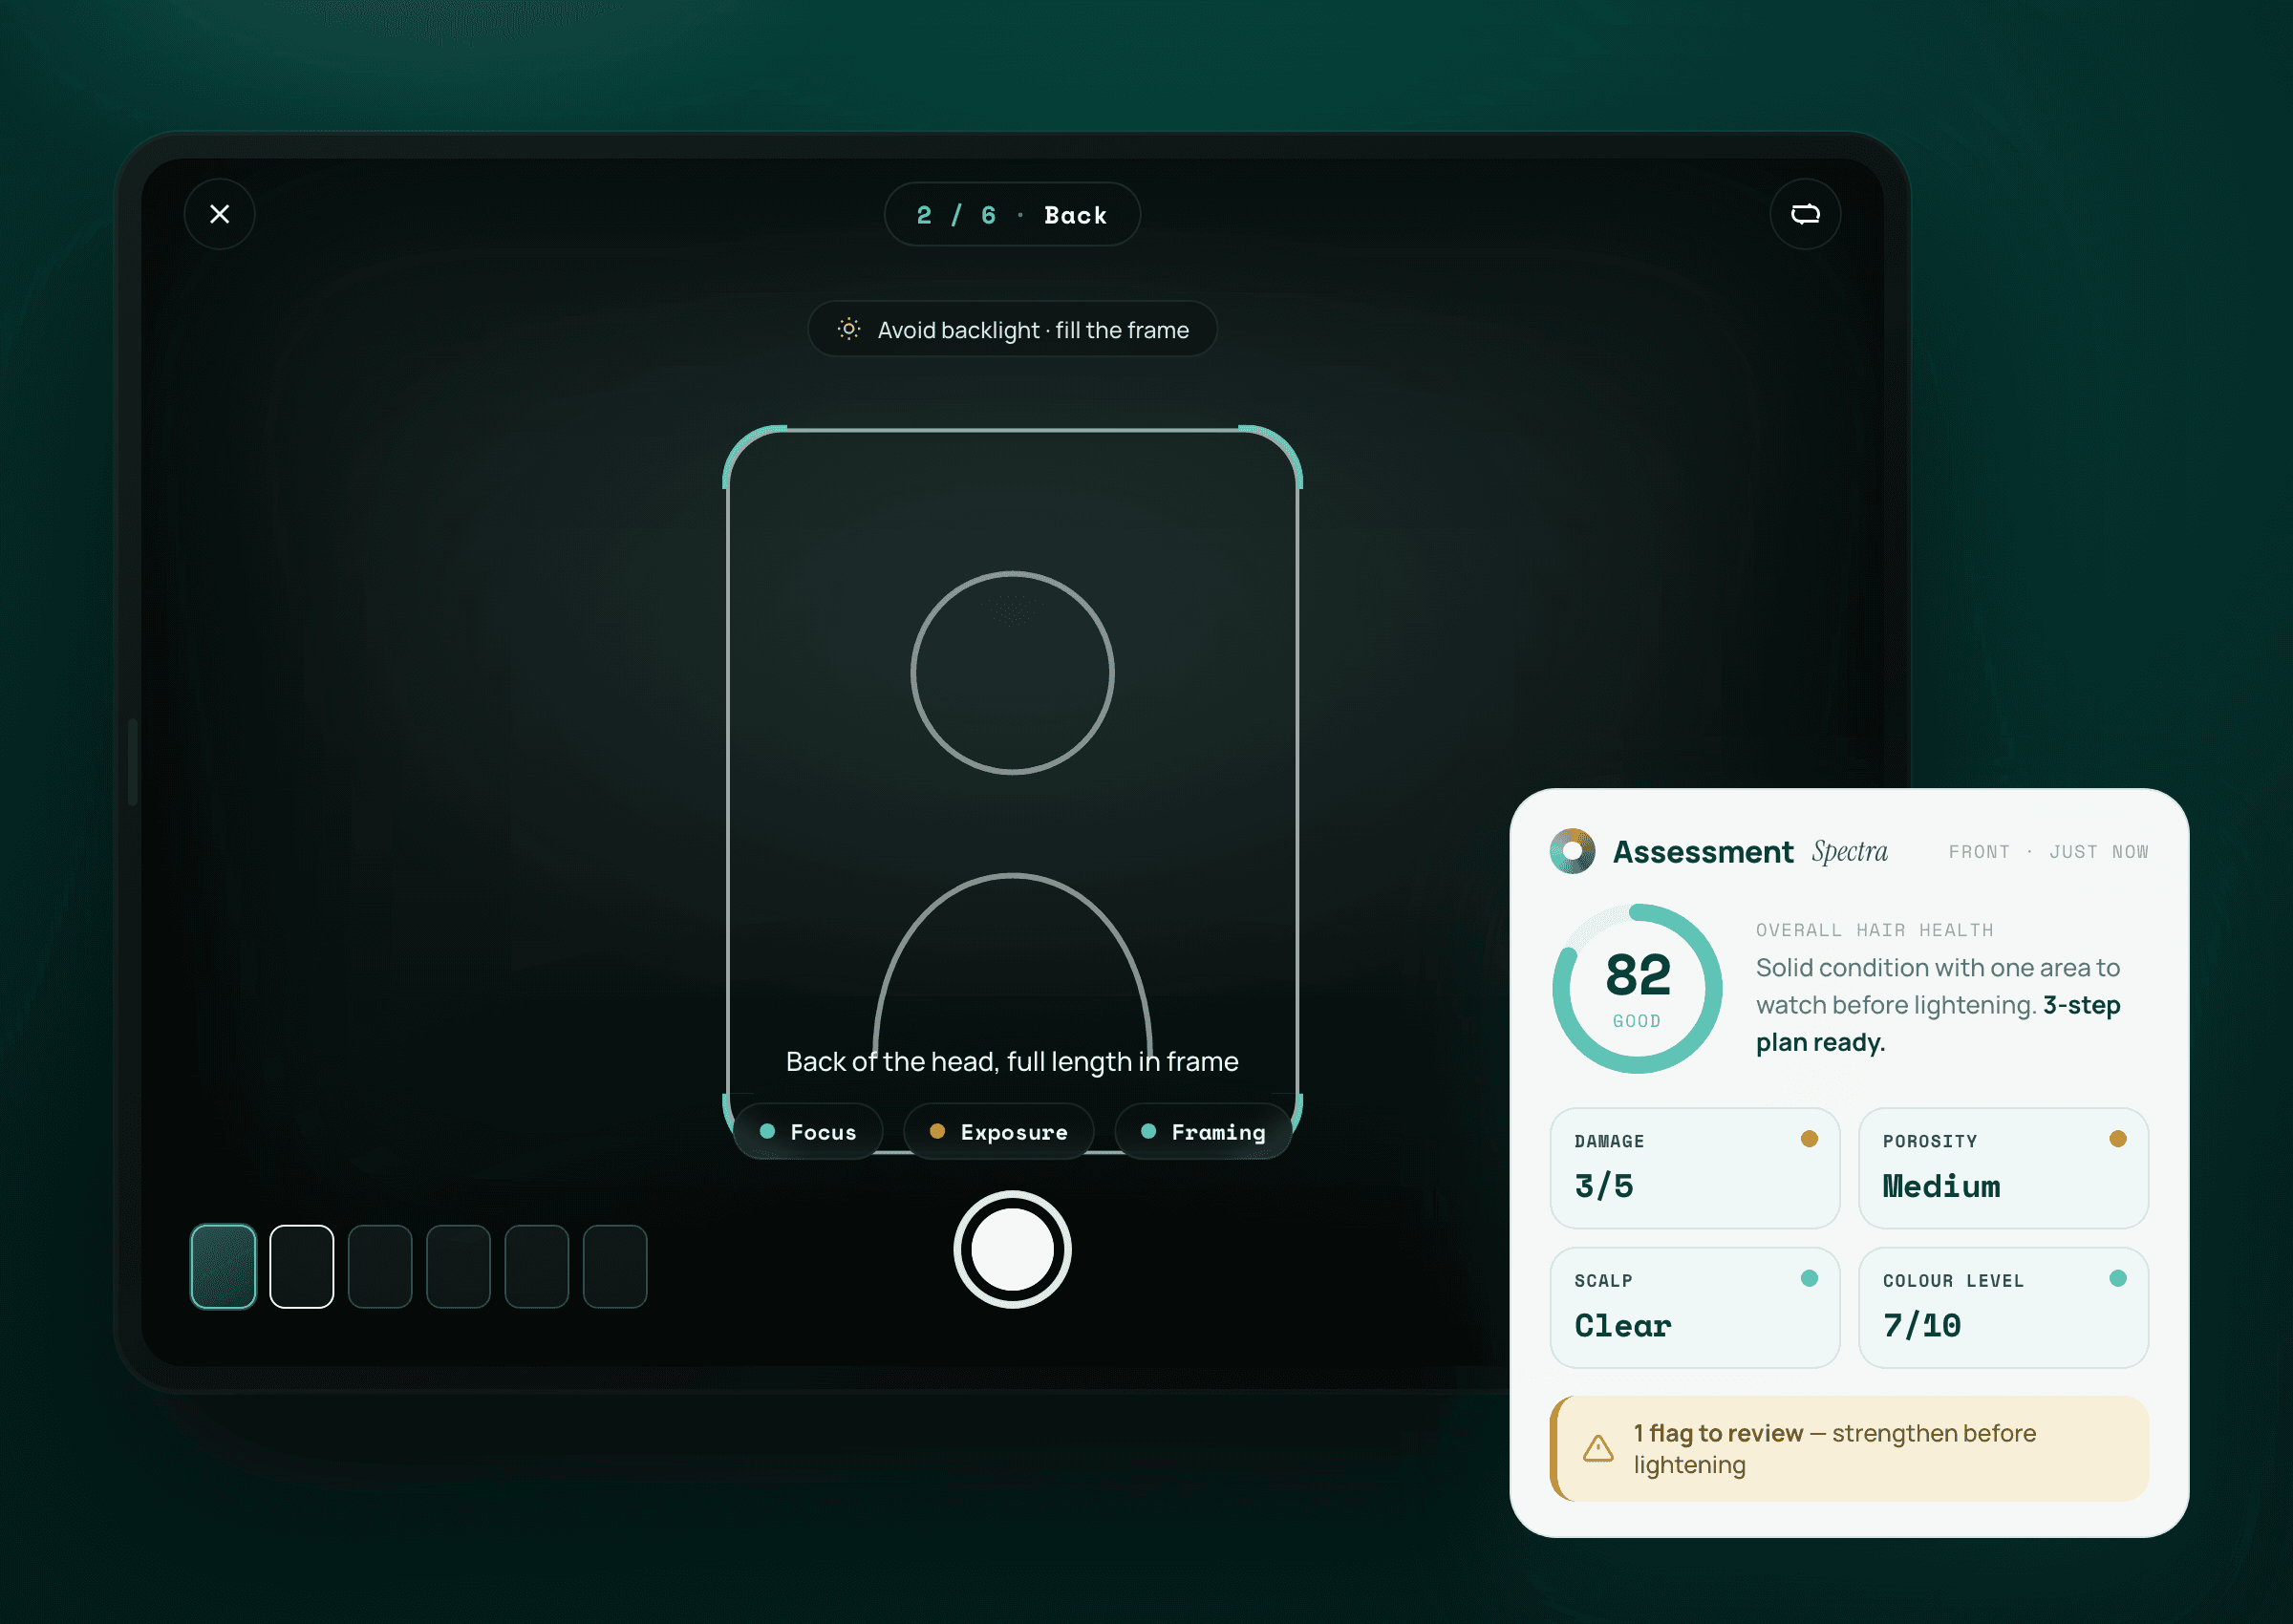Viewport: 2293px width, 1624px height.
Task: Open the Colour Level 7/10 card
Action: pyautogui.click(x=2003, y=1307)
